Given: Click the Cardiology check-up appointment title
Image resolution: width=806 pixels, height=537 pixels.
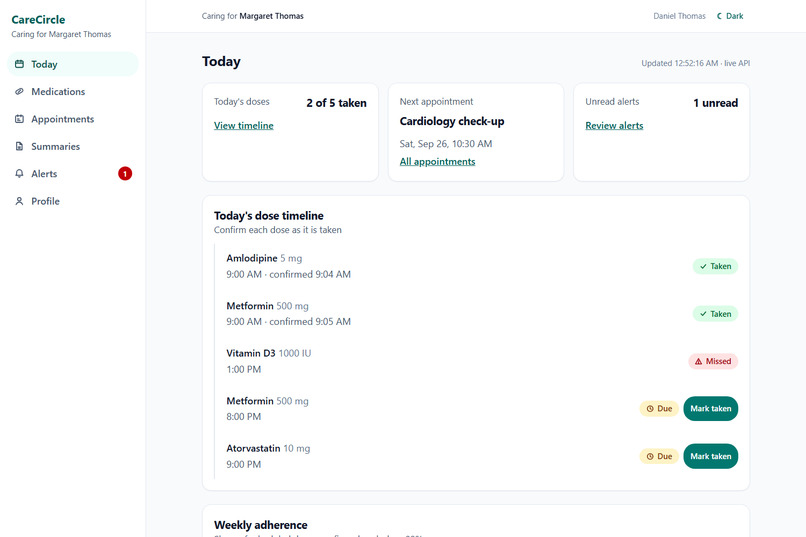Looking at the screenshot, I should click(452, 121).
